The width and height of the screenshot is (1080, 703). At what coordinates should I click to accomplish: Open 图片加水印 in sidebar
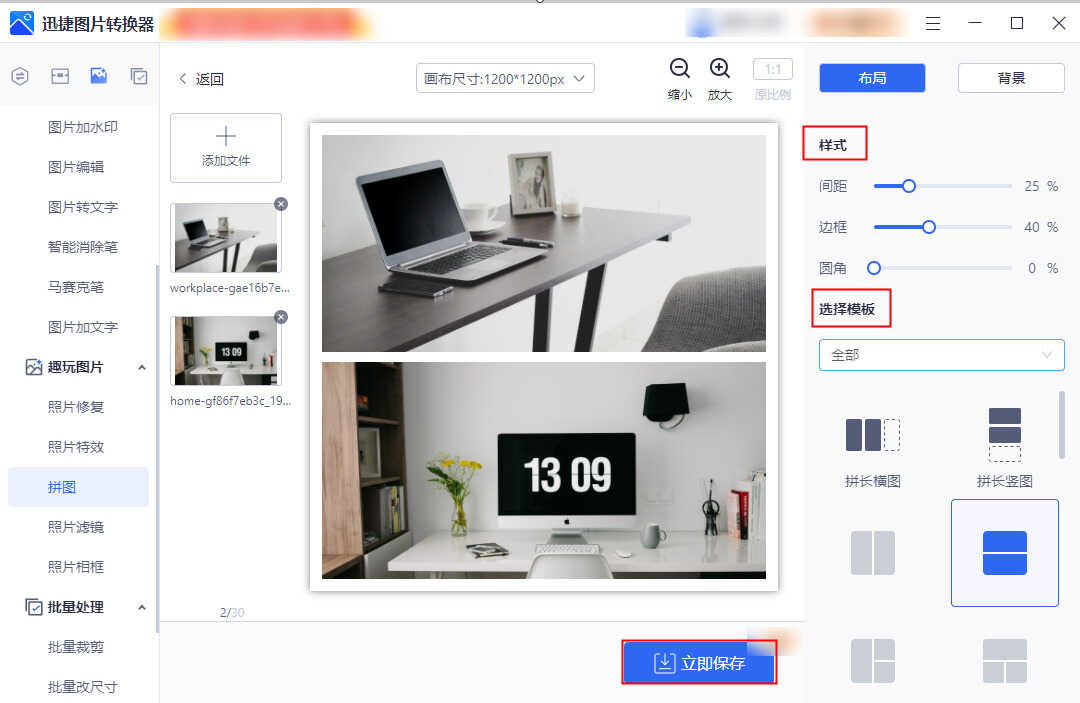tap(83, 127)
